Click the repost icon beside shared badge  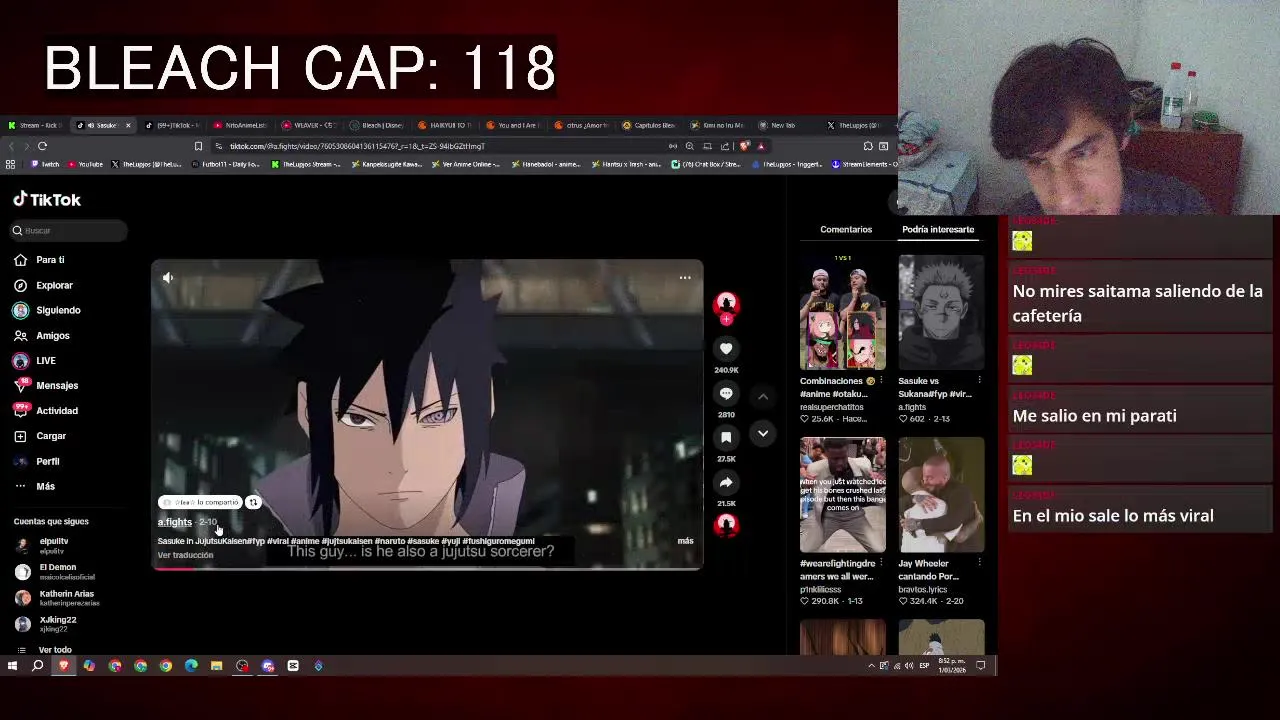pos(253,502)
